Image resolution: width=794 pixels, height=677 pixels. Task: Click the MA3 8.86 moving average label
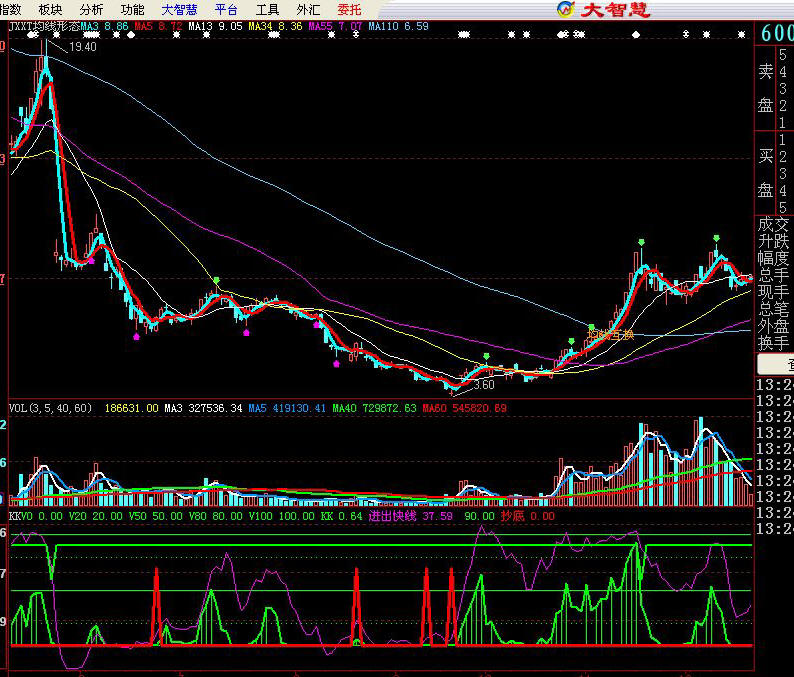click(x=104, y=26)
